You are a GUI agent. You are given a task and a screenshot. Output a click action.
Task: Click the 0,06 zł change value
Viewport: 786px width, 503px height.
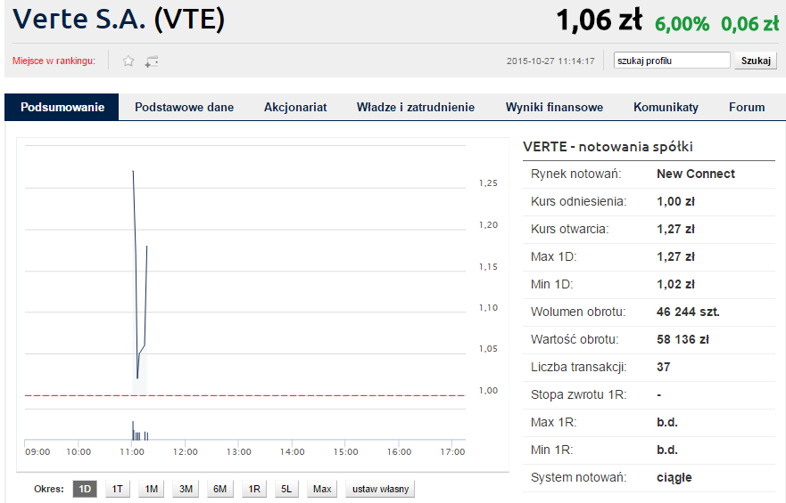click(749, 24)
